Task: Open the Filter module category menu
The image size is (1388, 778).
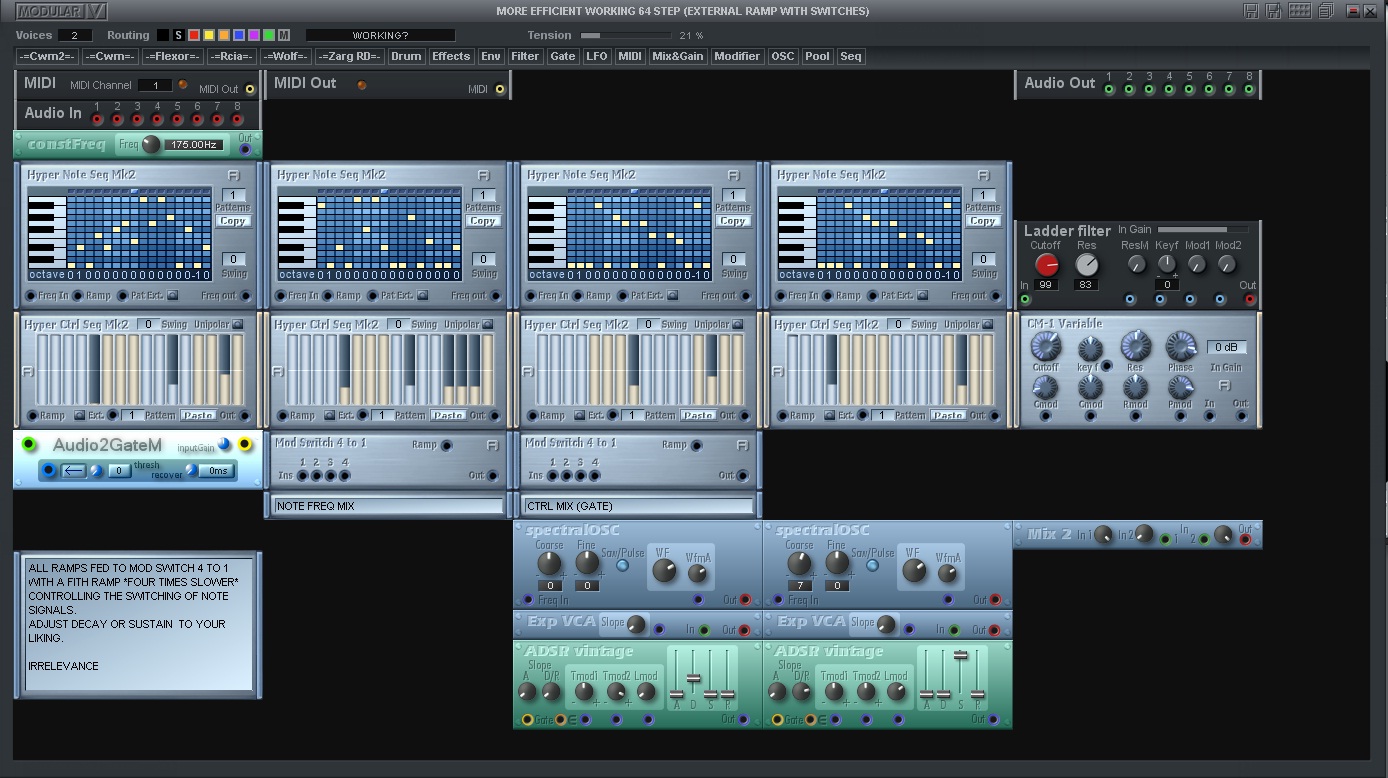Action: (x=525, y=57)
